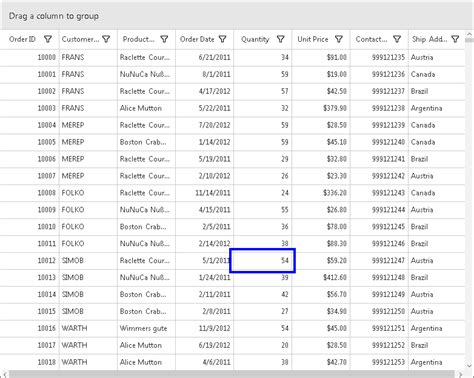Select MEREP in row 10004
Image resolution: width=474 pixels, height=378 pixels.
(88, 125)
